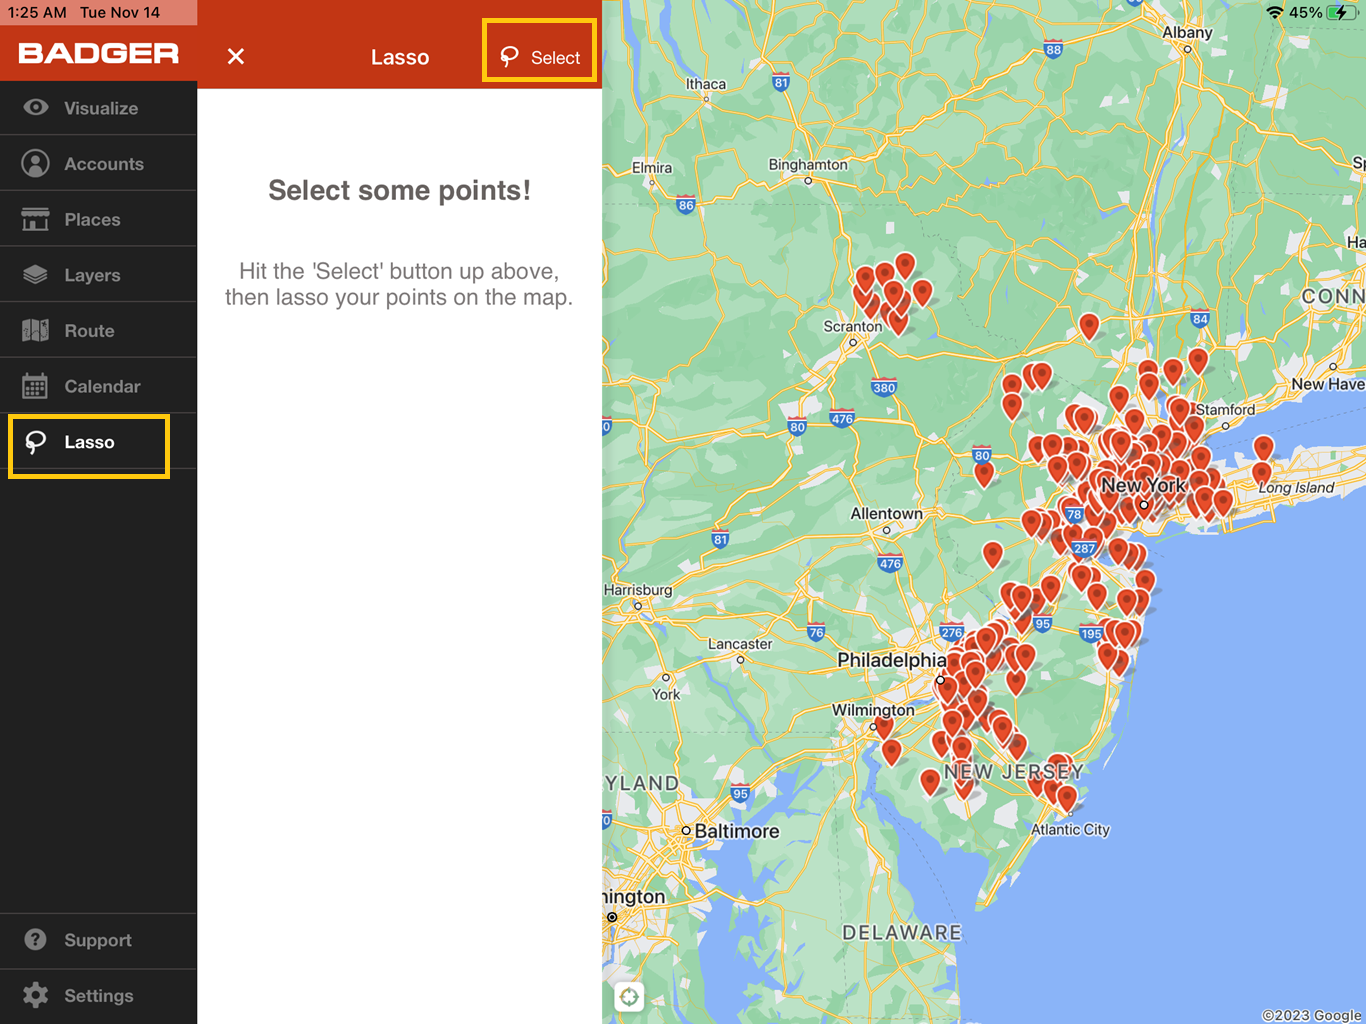Tap the Scranton city label
This screenshot has height=1024, width=1366.
[x=853, y=327]
